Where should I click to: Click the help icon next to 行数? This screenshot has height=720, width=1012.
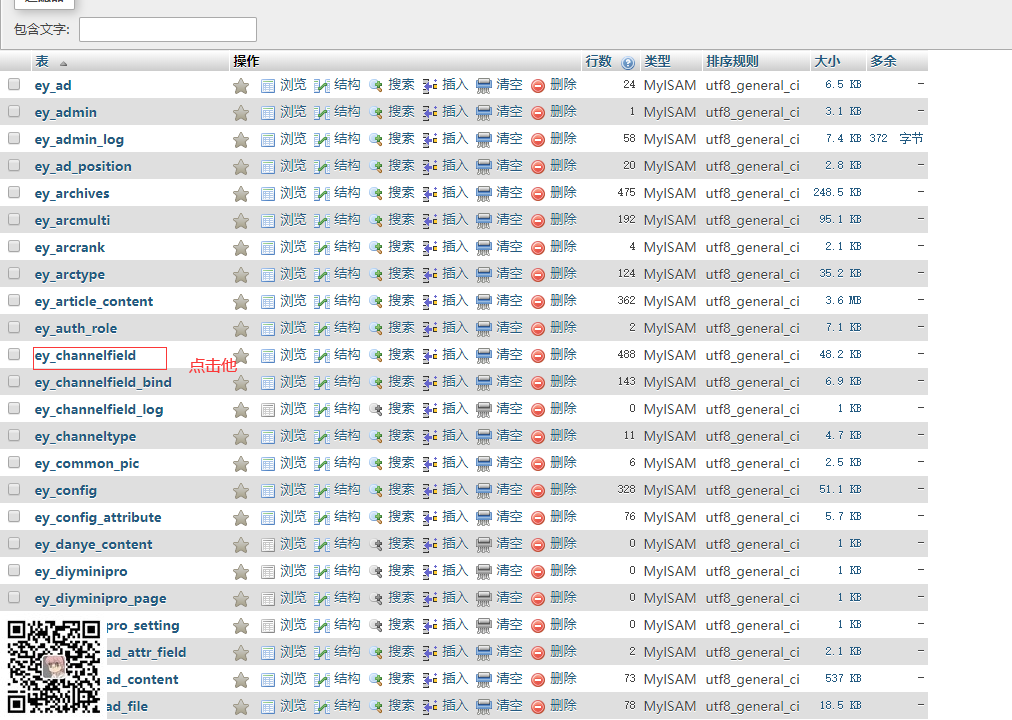tap(628, 62)
